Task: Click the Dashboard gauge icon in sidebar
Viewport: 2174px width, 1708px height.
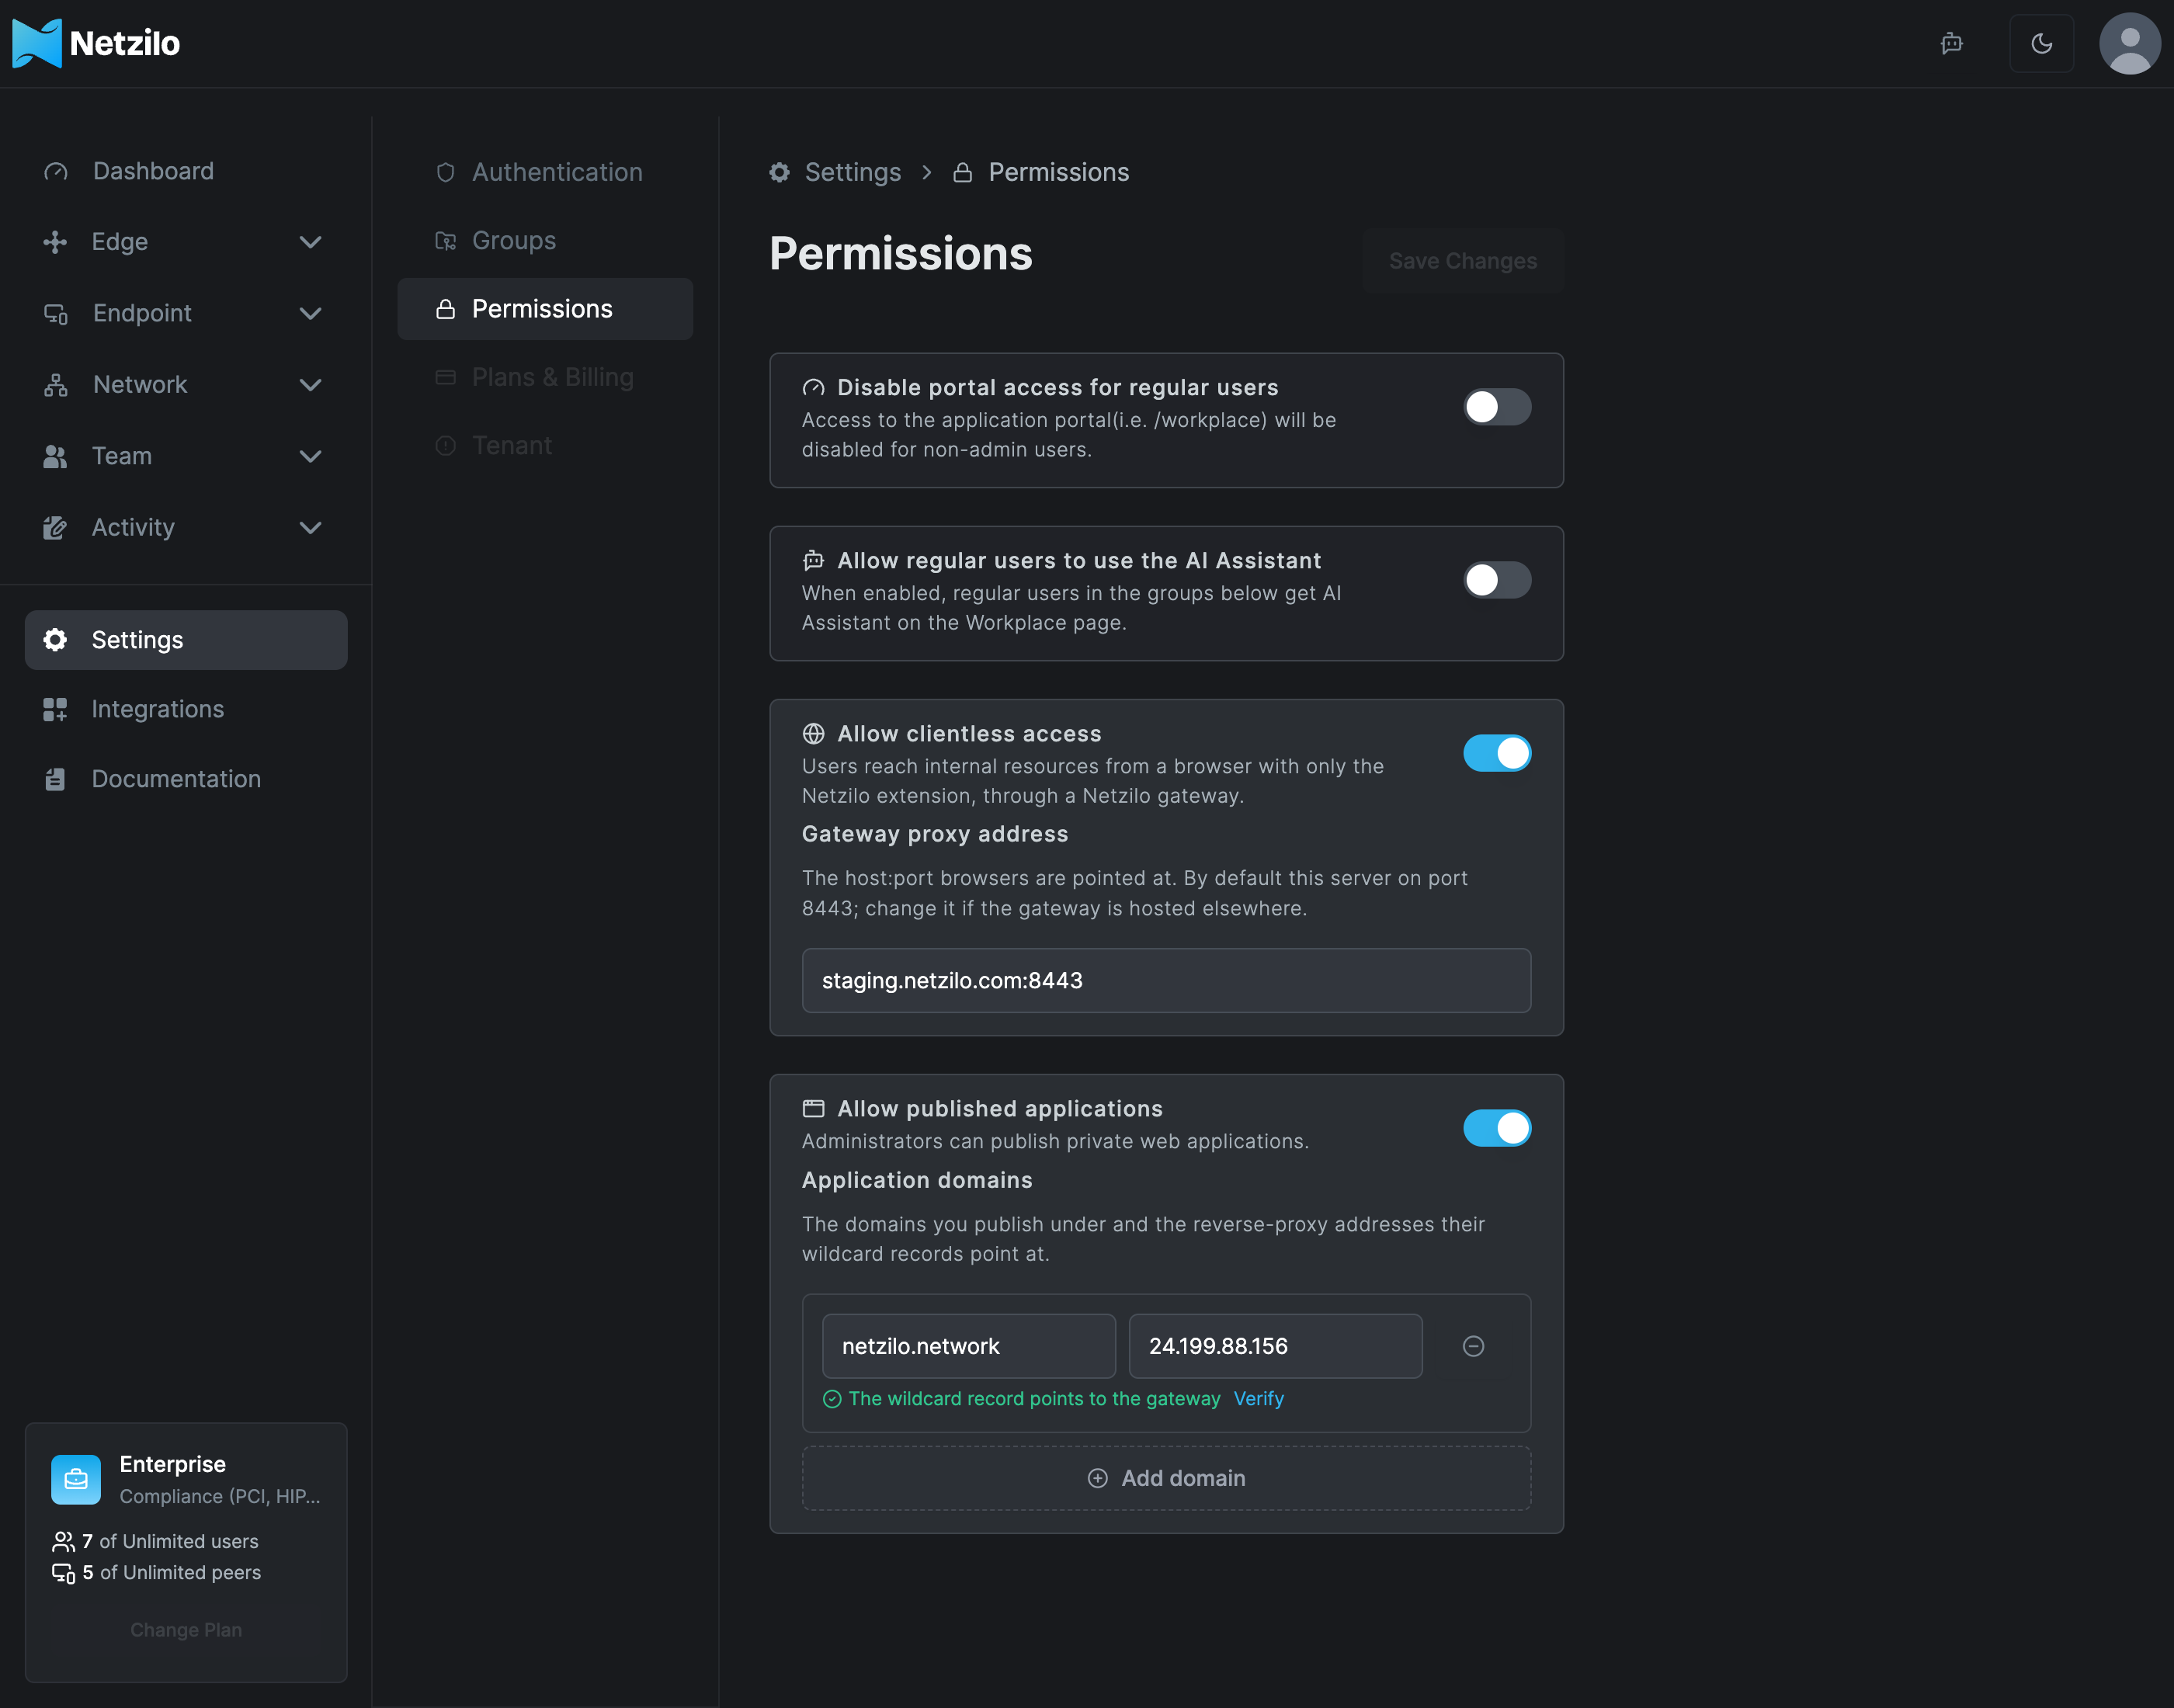Action: tap(56, 171)
